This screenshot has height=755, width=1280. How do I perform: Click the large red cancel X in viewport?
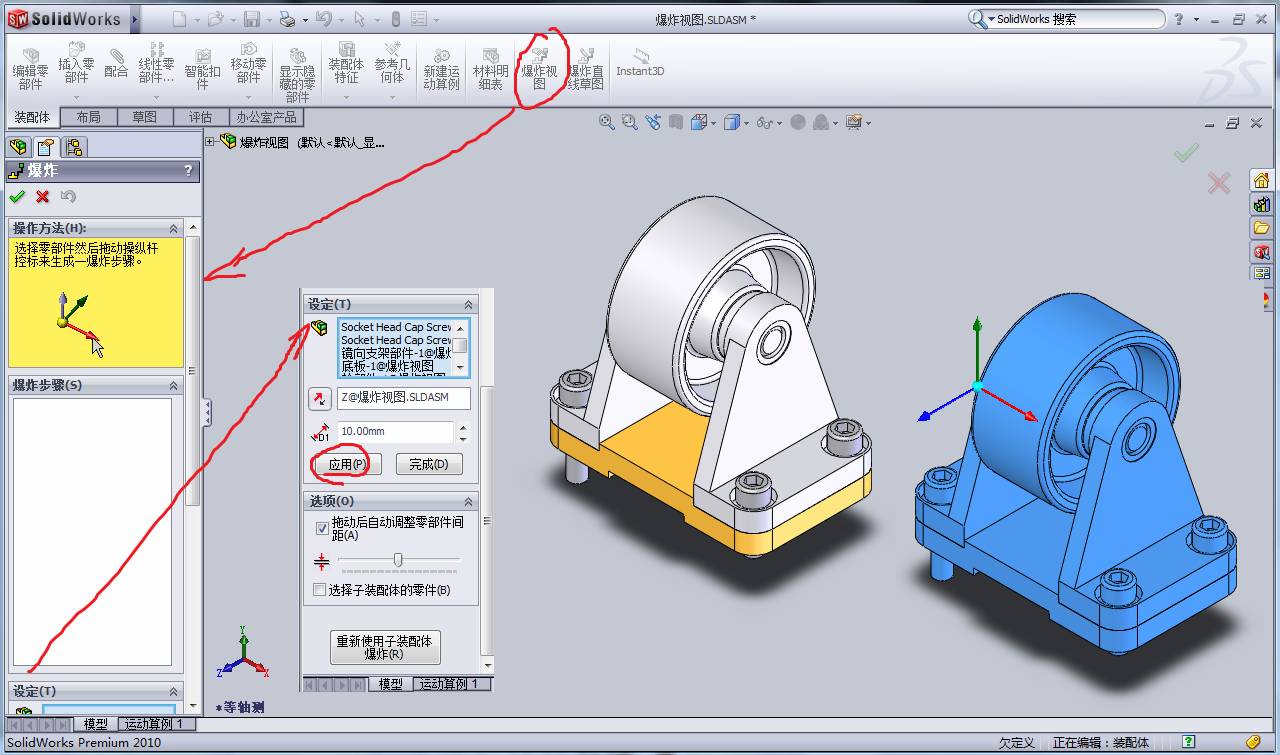coord(1218,183)
